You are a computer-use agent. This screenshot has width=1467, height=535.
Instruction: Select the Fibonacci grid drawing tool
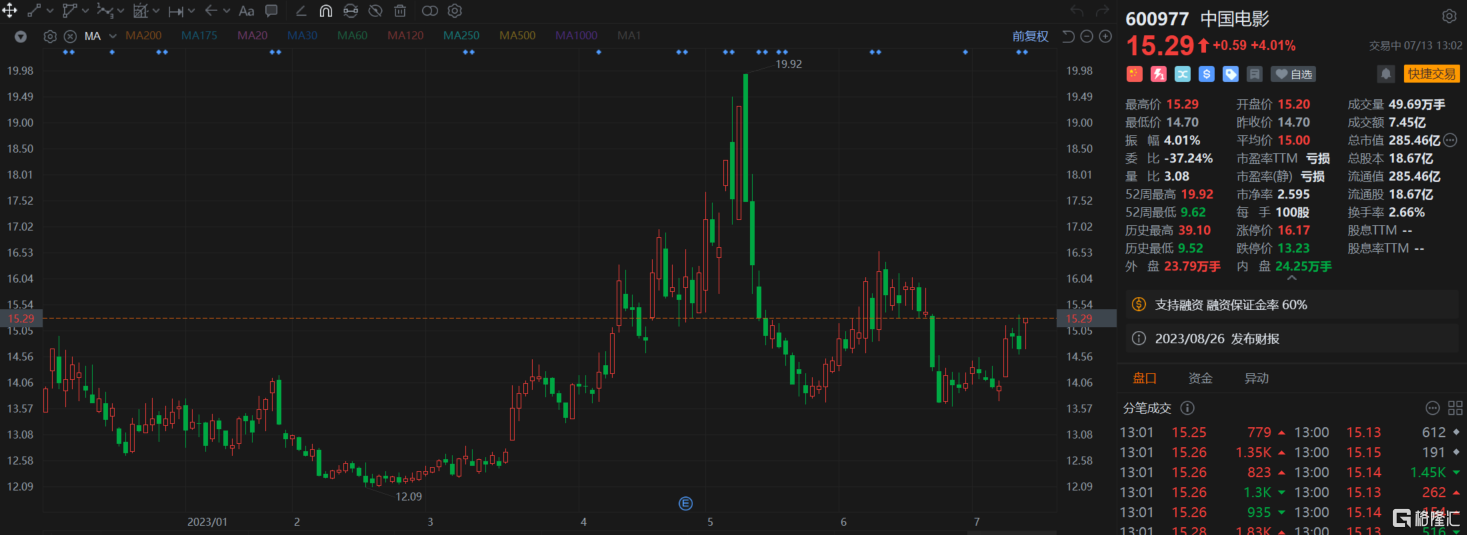click(x=140, y=11)
